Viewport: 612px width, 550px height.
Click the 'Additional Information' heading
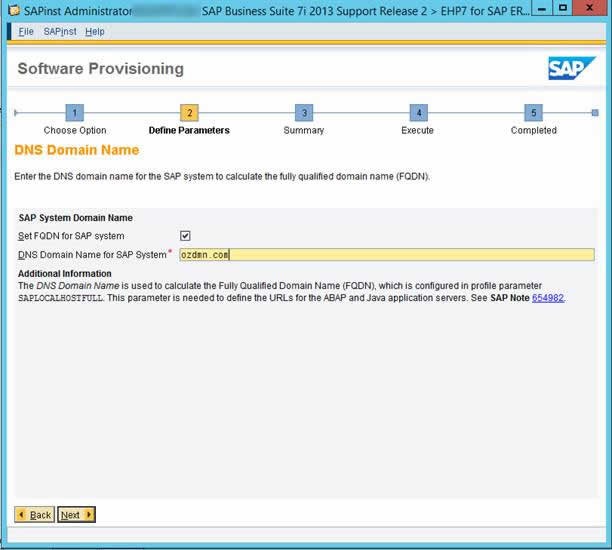pyautogui.click(x=65, y=274)
